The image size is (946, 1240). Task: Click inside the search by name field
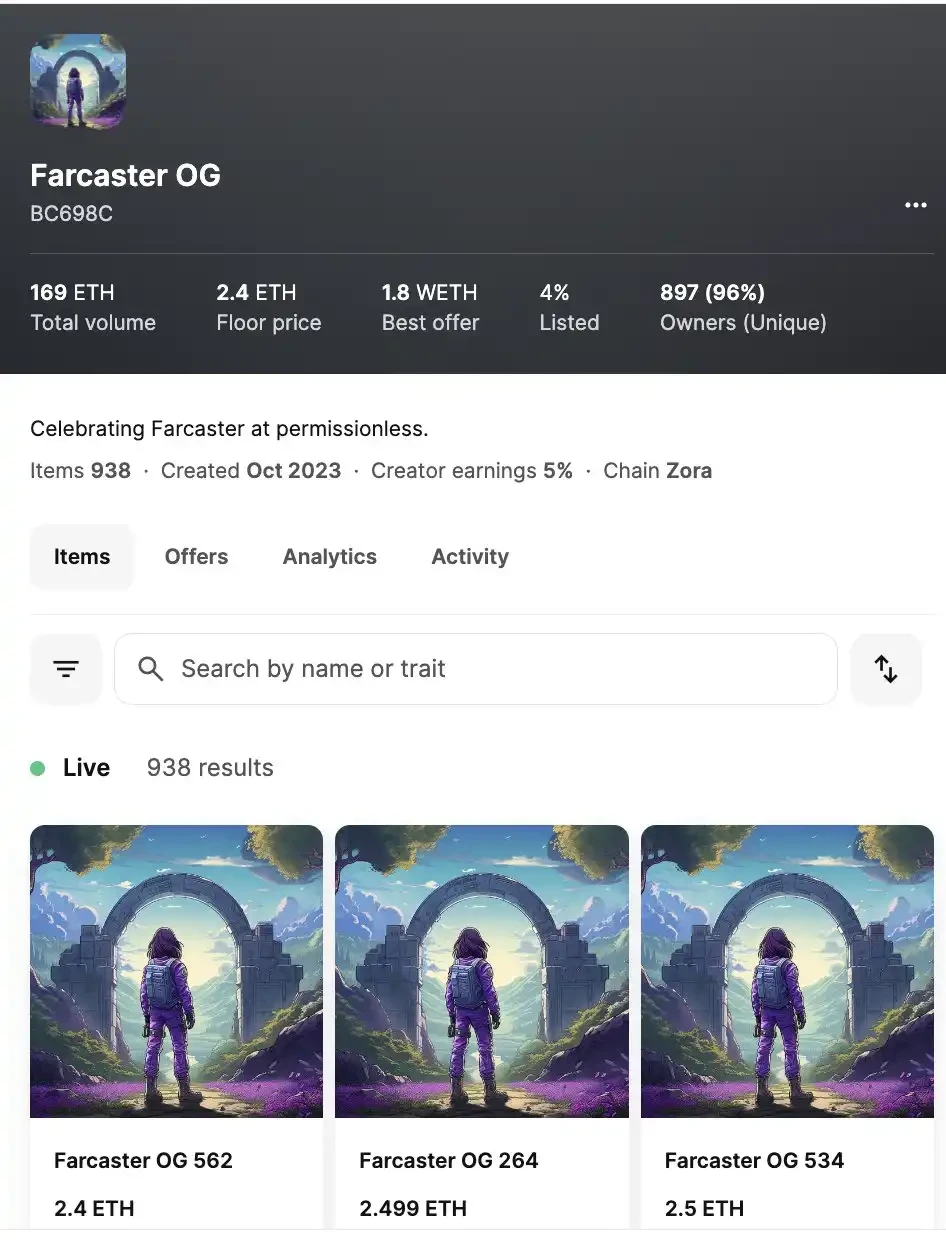475,668
